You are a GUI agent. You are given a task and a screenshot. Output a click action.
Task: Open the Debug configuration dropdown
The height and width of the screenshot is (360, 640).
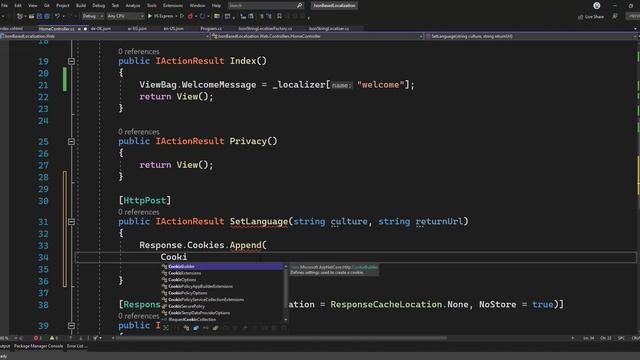tap(93, 16)
